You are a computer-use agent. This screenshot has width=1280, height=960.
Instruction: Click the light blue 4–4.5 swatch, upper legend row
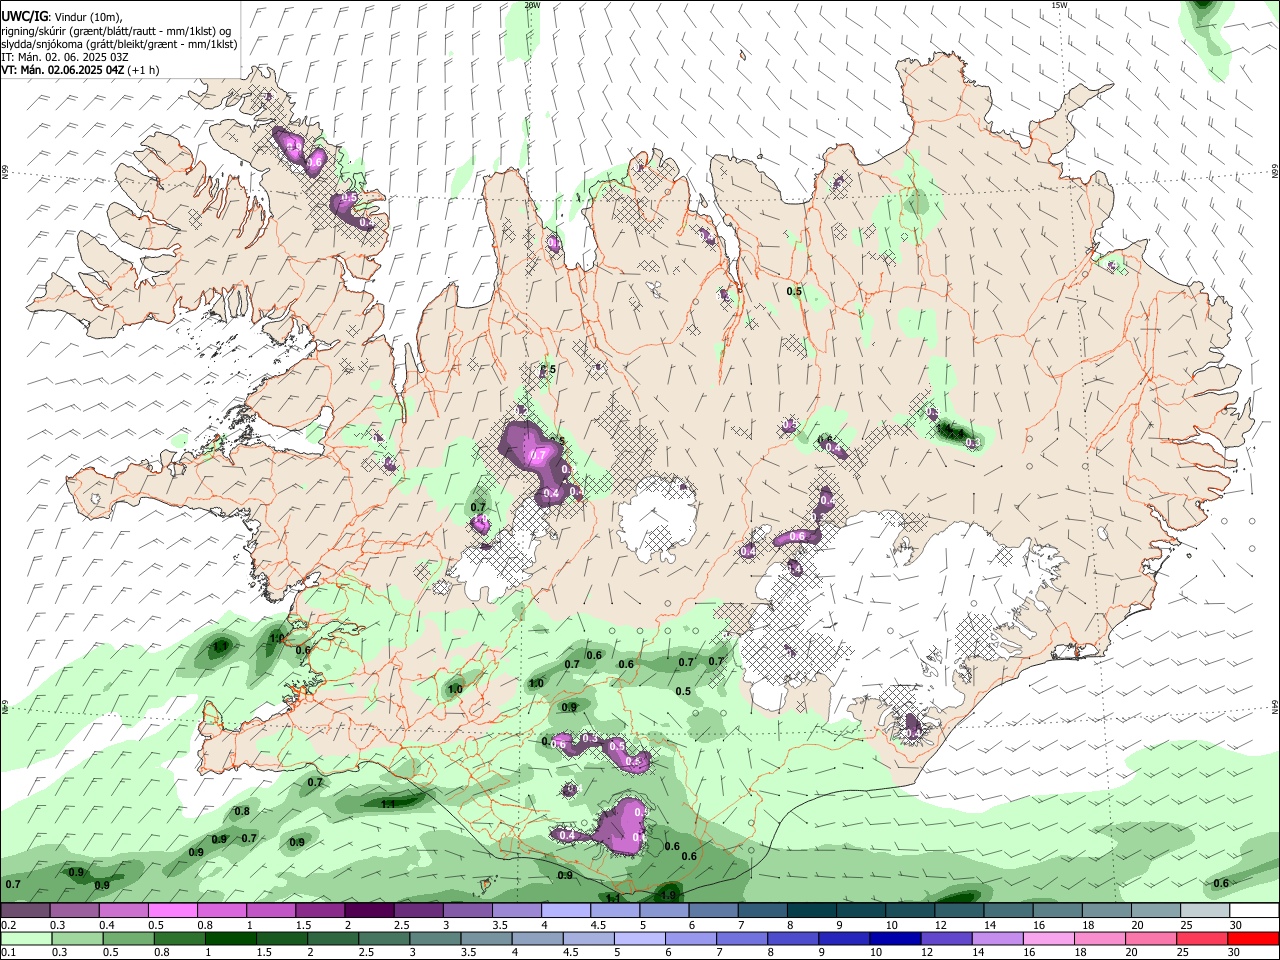tap(566, 910)
